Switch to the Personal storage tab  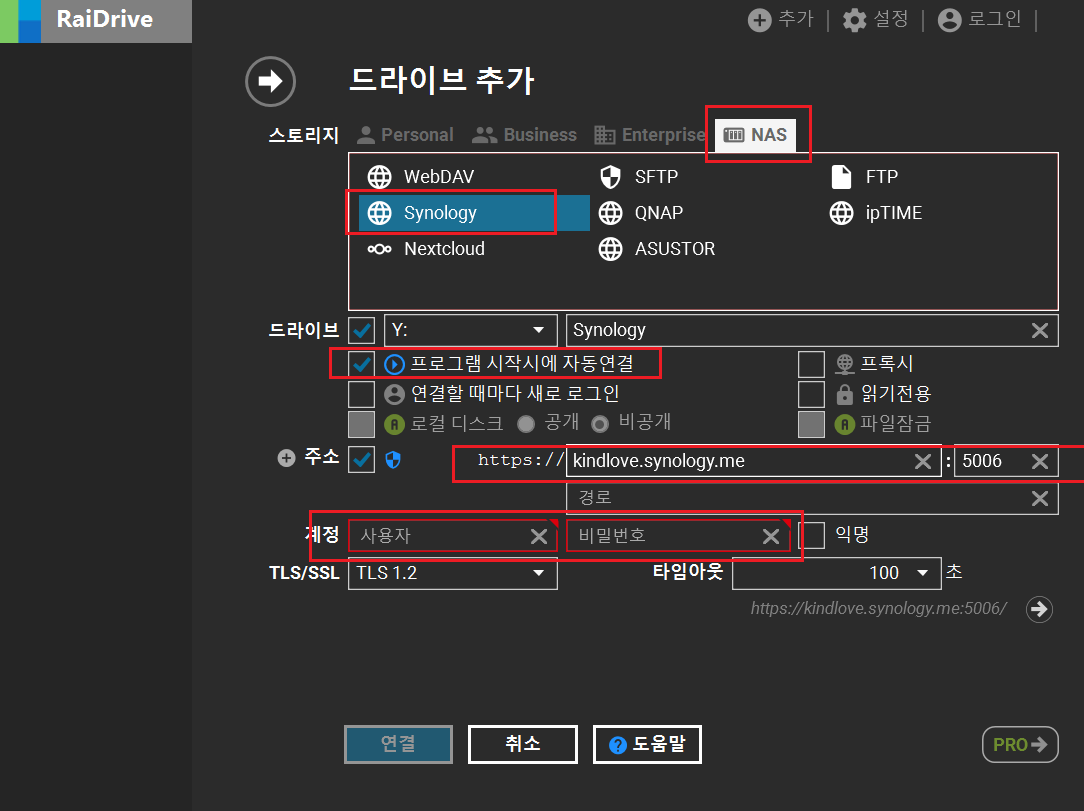[406, 135]
